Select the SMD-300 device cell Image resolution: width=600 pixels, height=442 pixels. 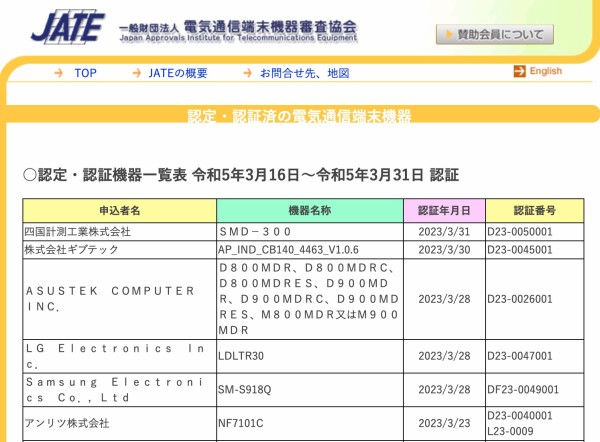(310, 232)
